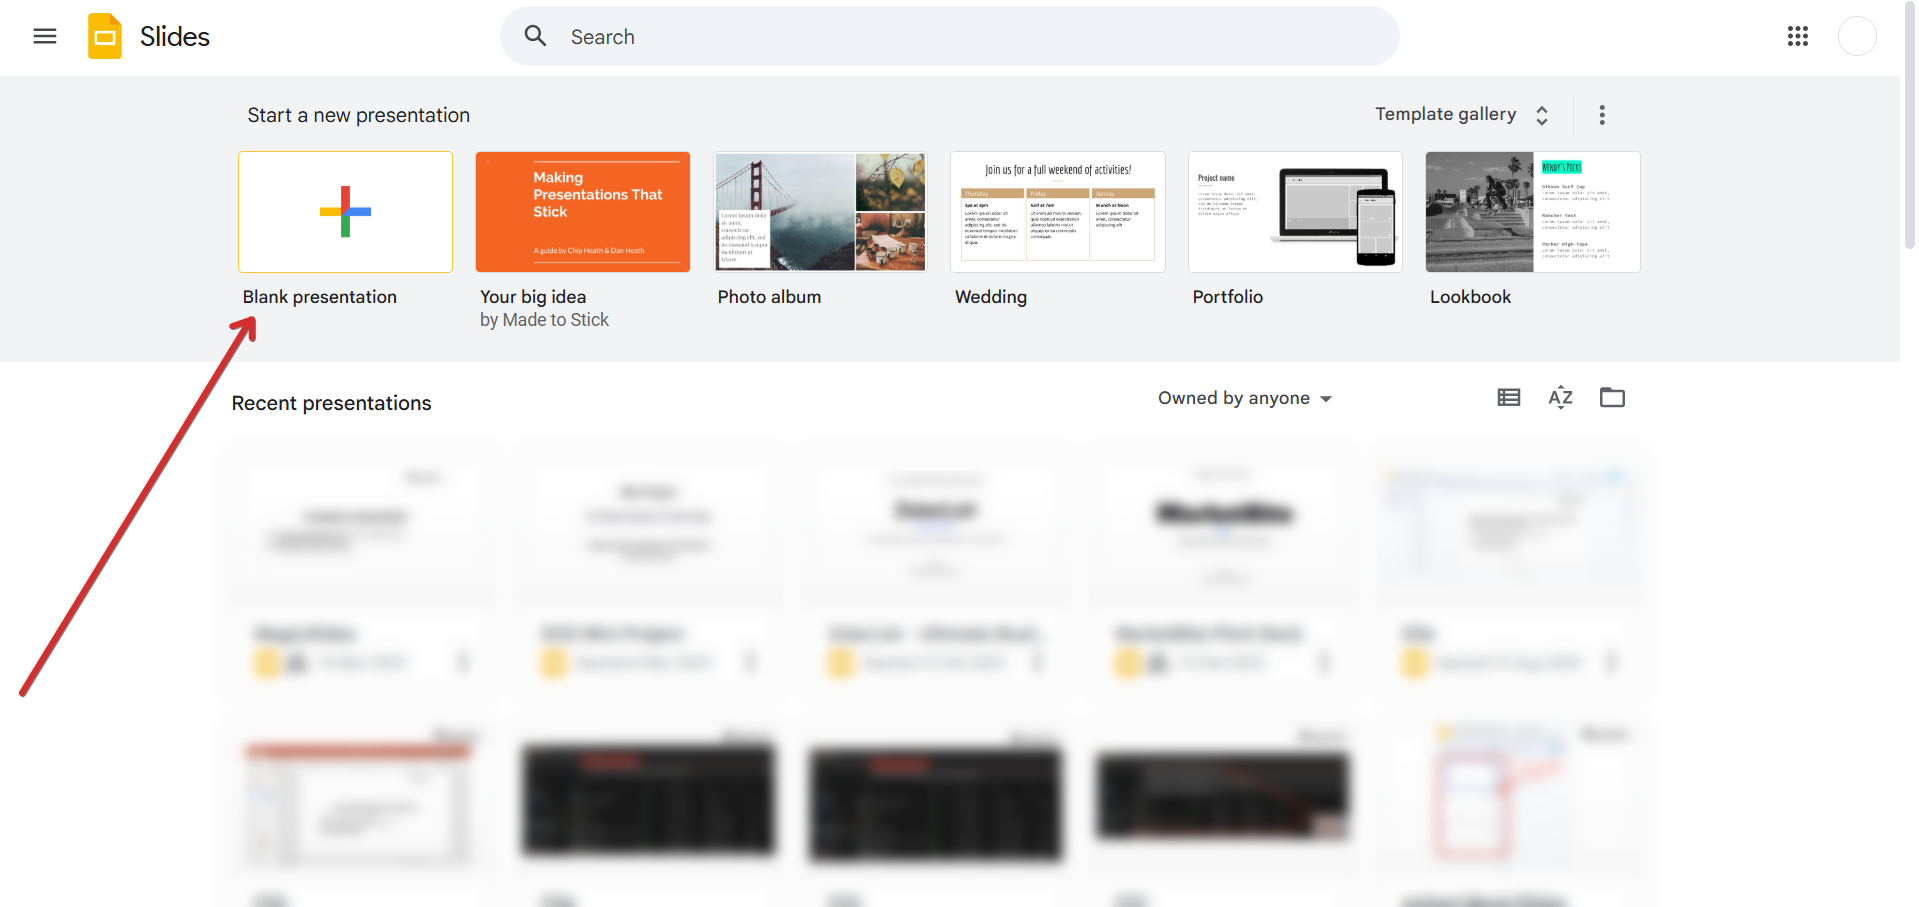Open the Portfolio template

1296,212
